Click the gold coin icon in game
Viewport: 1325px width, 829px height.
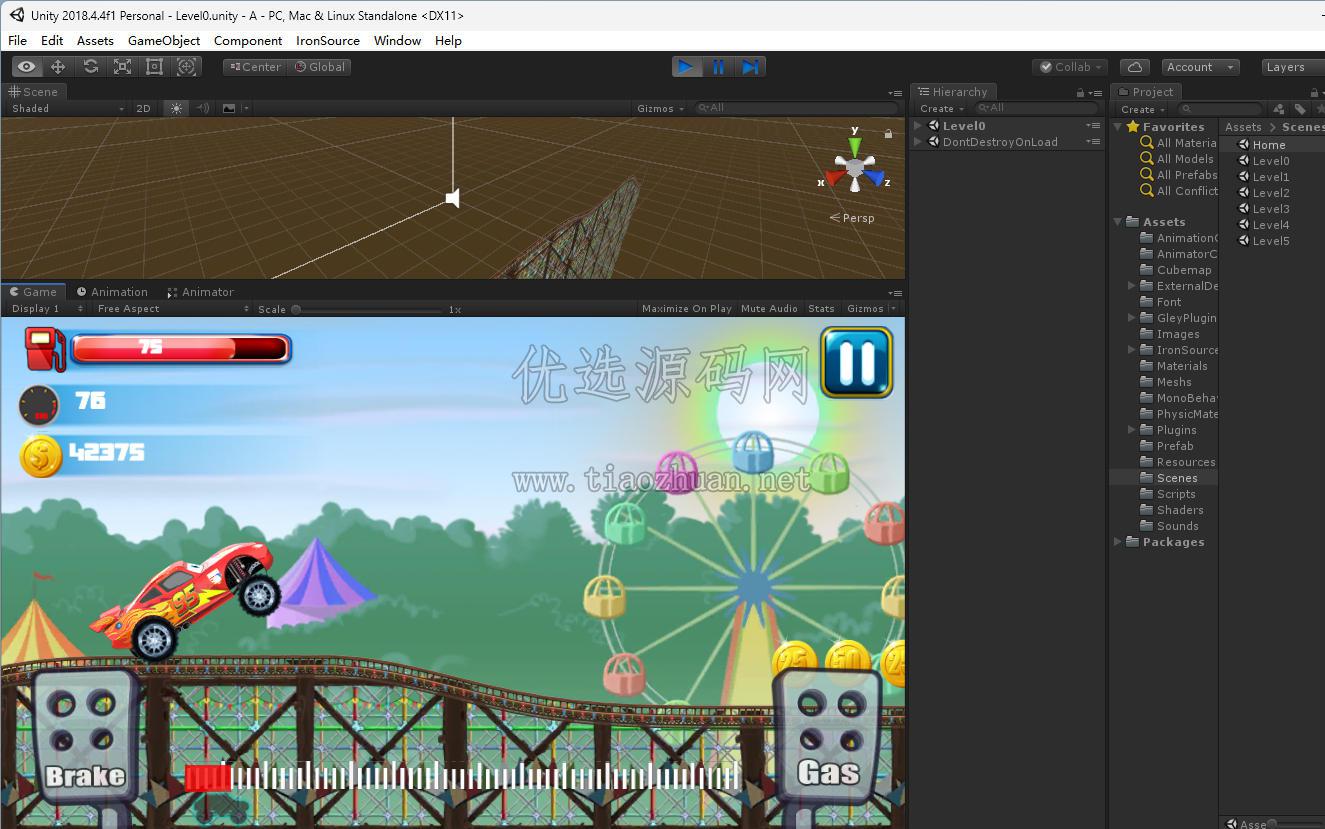point(41,456)
